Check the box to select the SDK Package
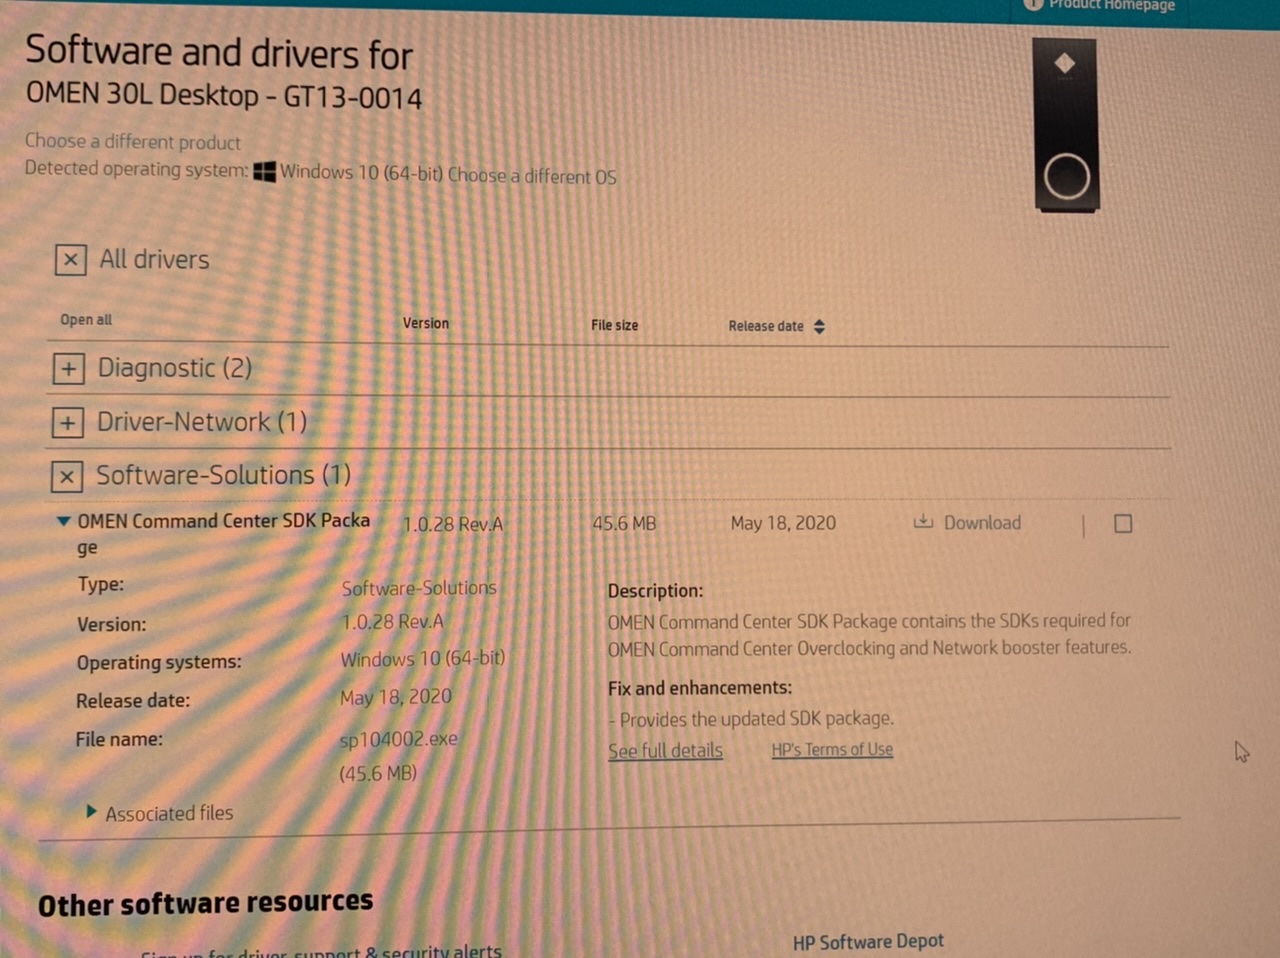 1122,523
